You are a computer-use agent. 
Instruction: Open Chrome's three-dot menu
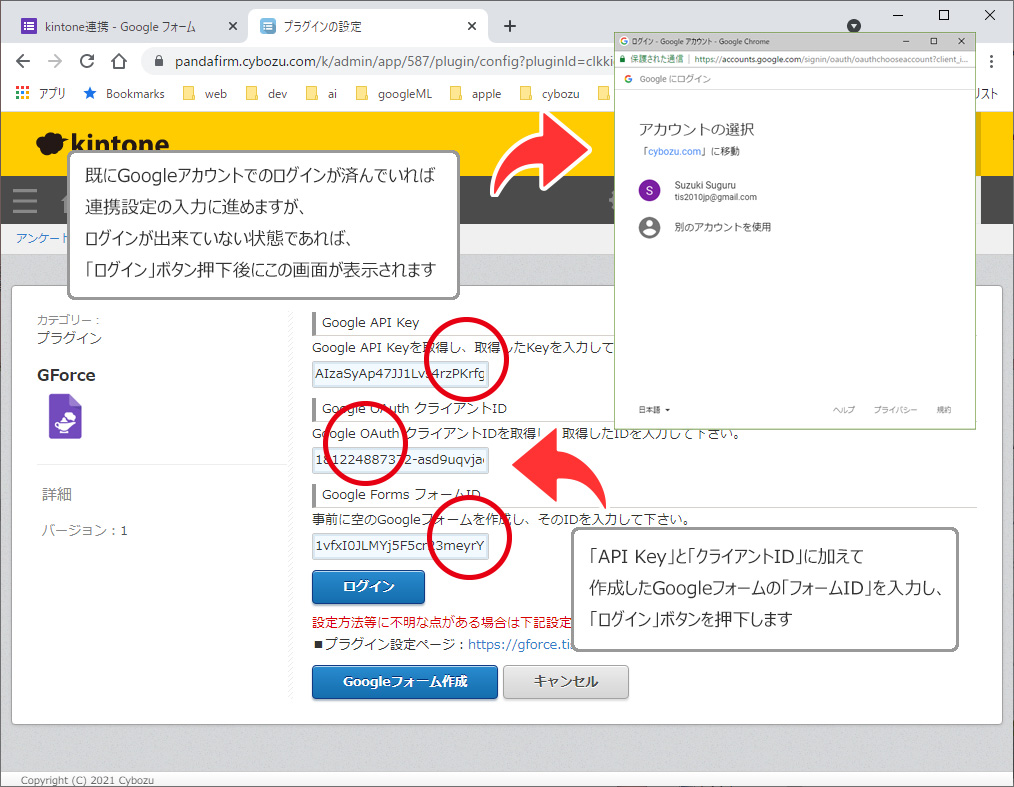(x=992, y=61)
